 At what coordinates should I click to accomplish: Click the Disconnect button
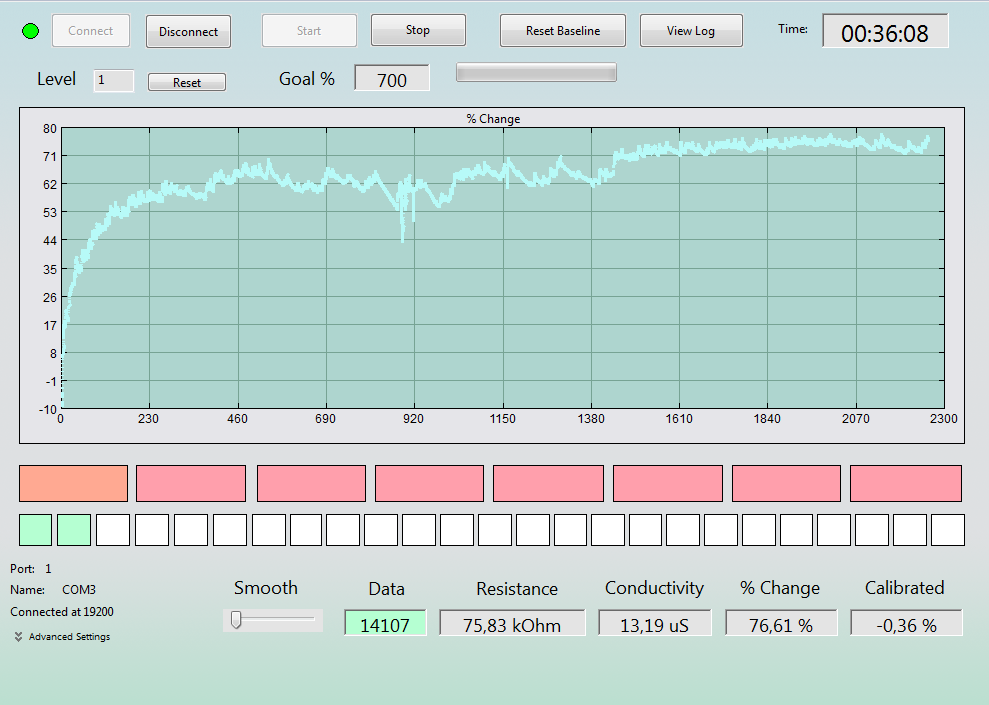coord(189,32)
